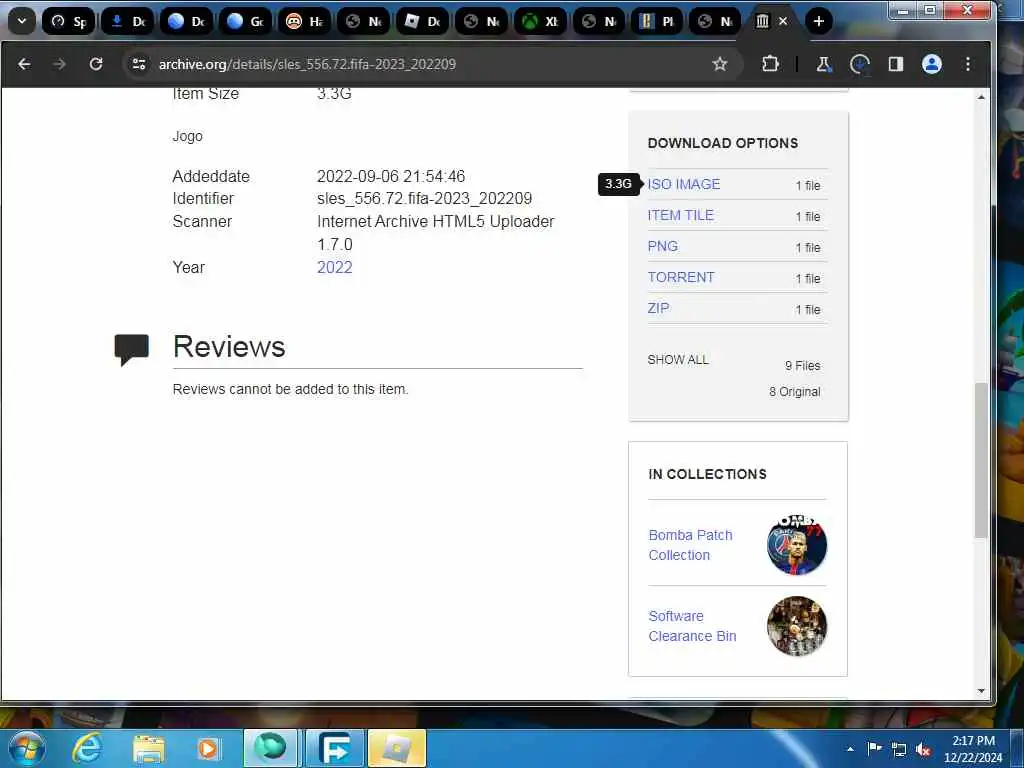
Task: Click the page scrollbar up arrow
Action: click(x=981, y=97)
